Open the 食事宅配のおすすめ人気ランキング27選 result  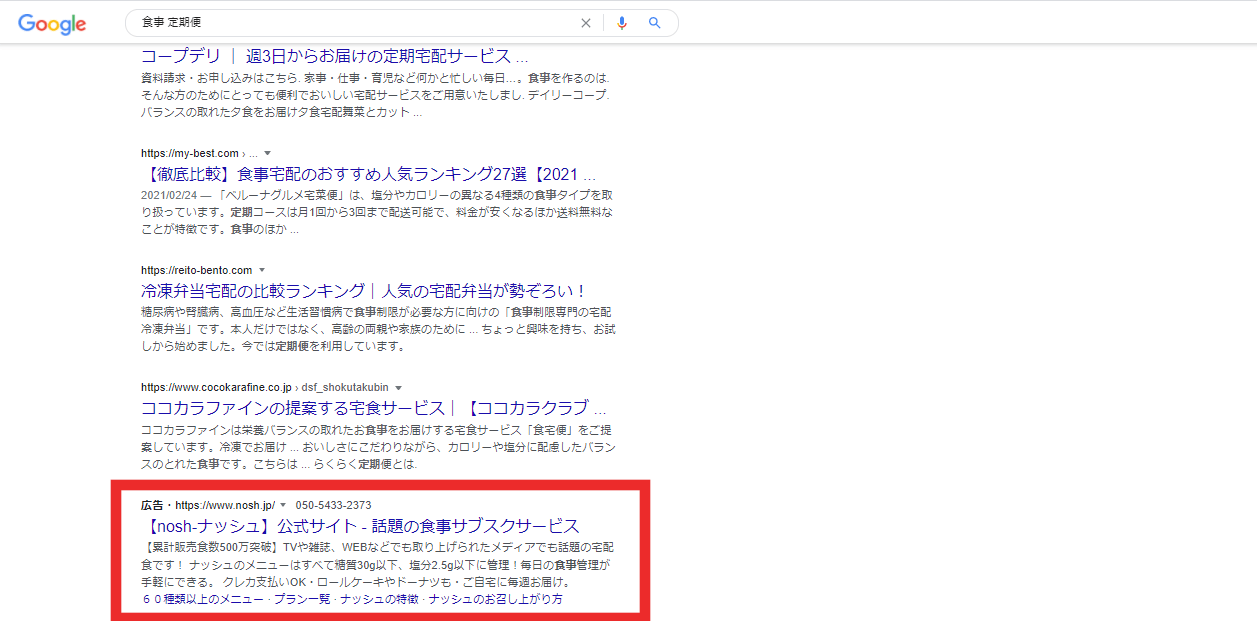pos(368,174)
